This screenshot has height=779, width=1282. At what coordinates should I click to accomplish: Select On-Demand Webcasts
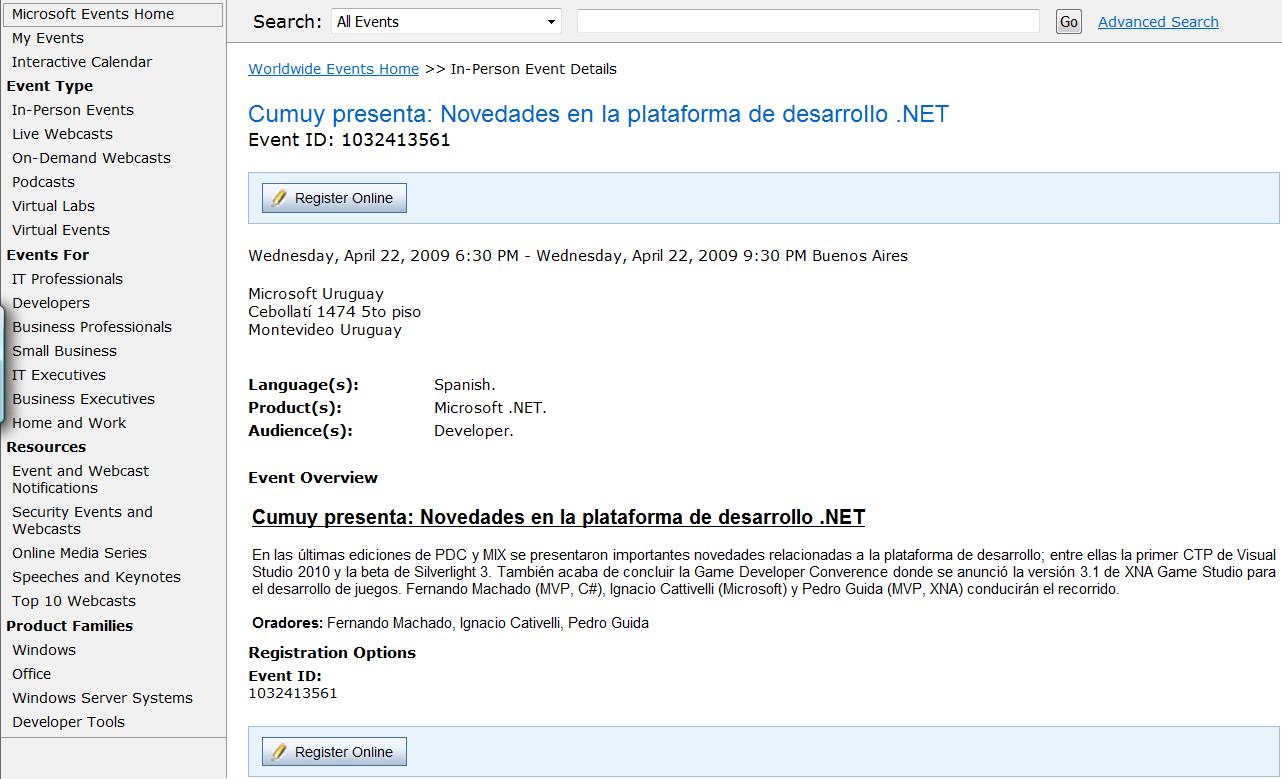click(91, 158)
